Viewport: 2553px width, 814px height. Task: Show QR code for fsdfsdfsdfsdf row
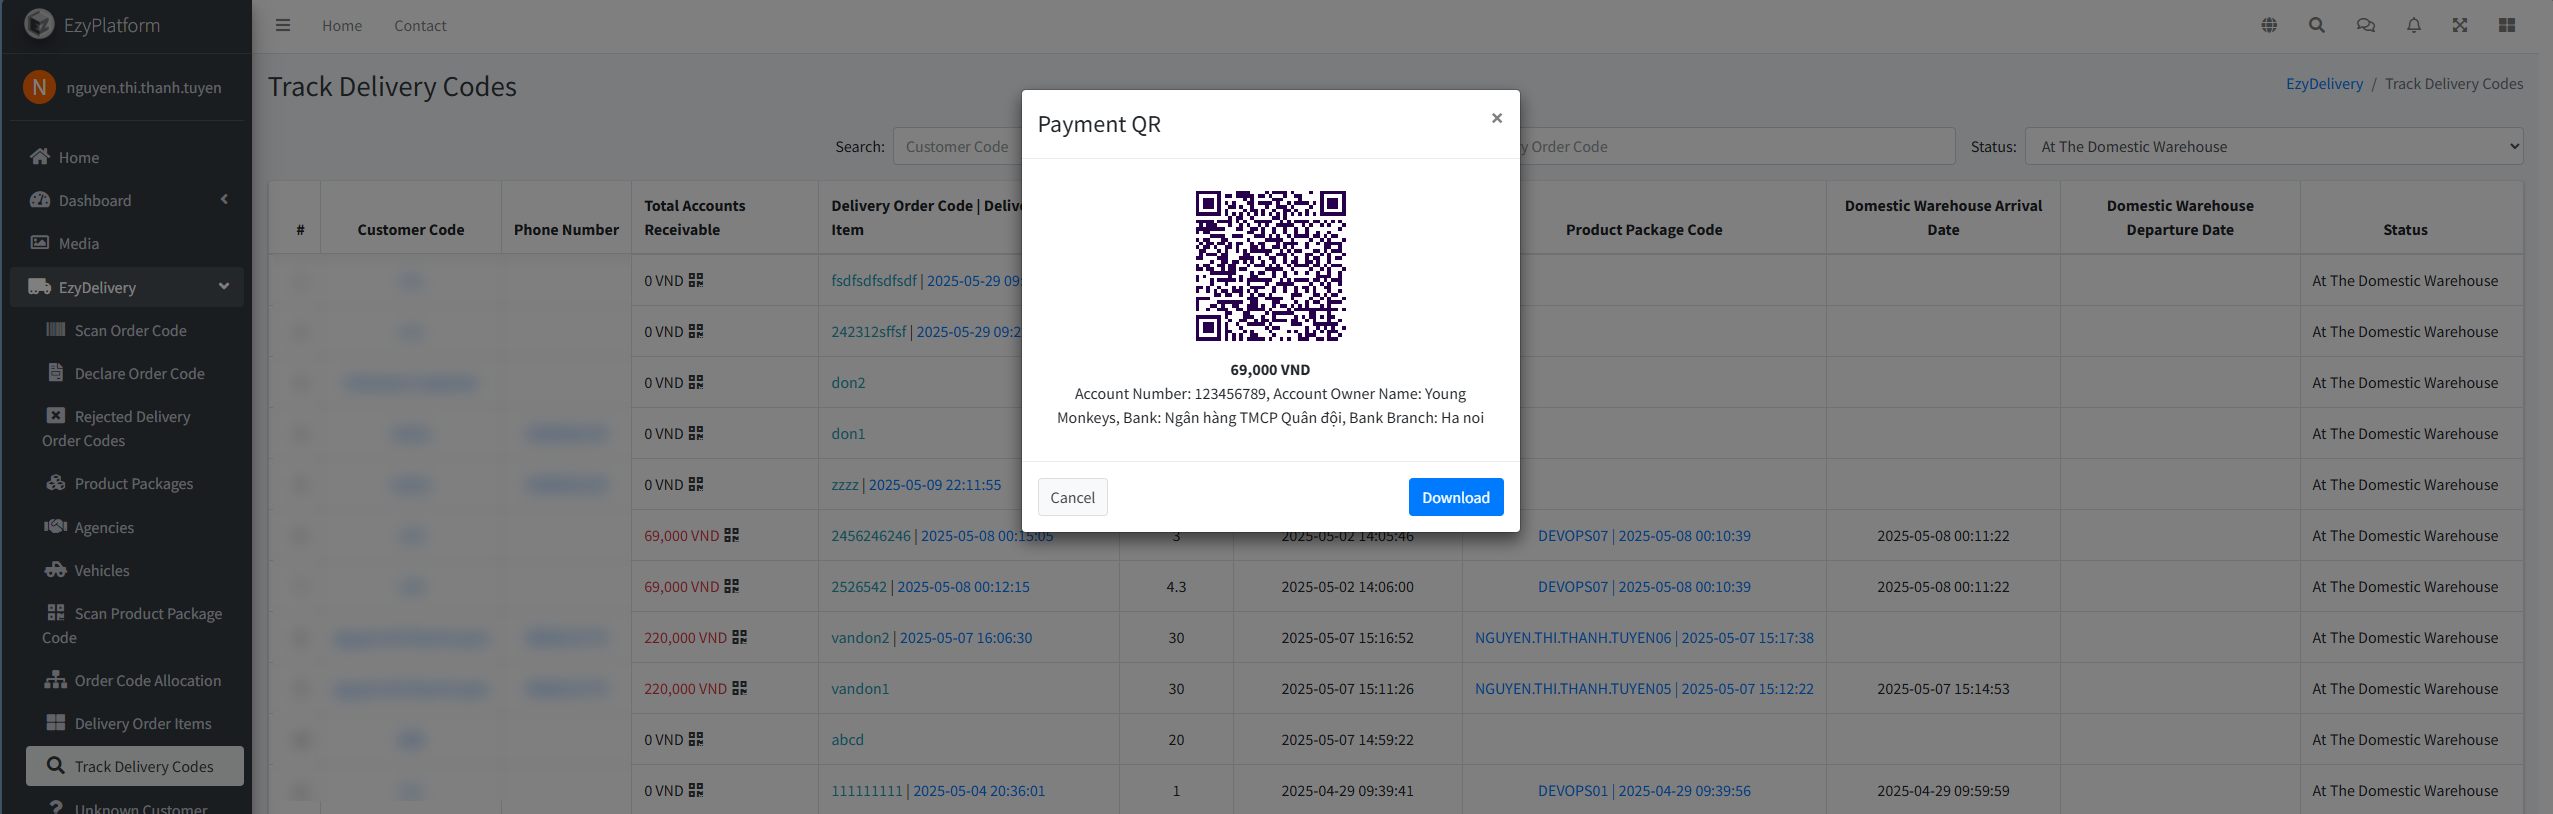[x=696, y=280]
